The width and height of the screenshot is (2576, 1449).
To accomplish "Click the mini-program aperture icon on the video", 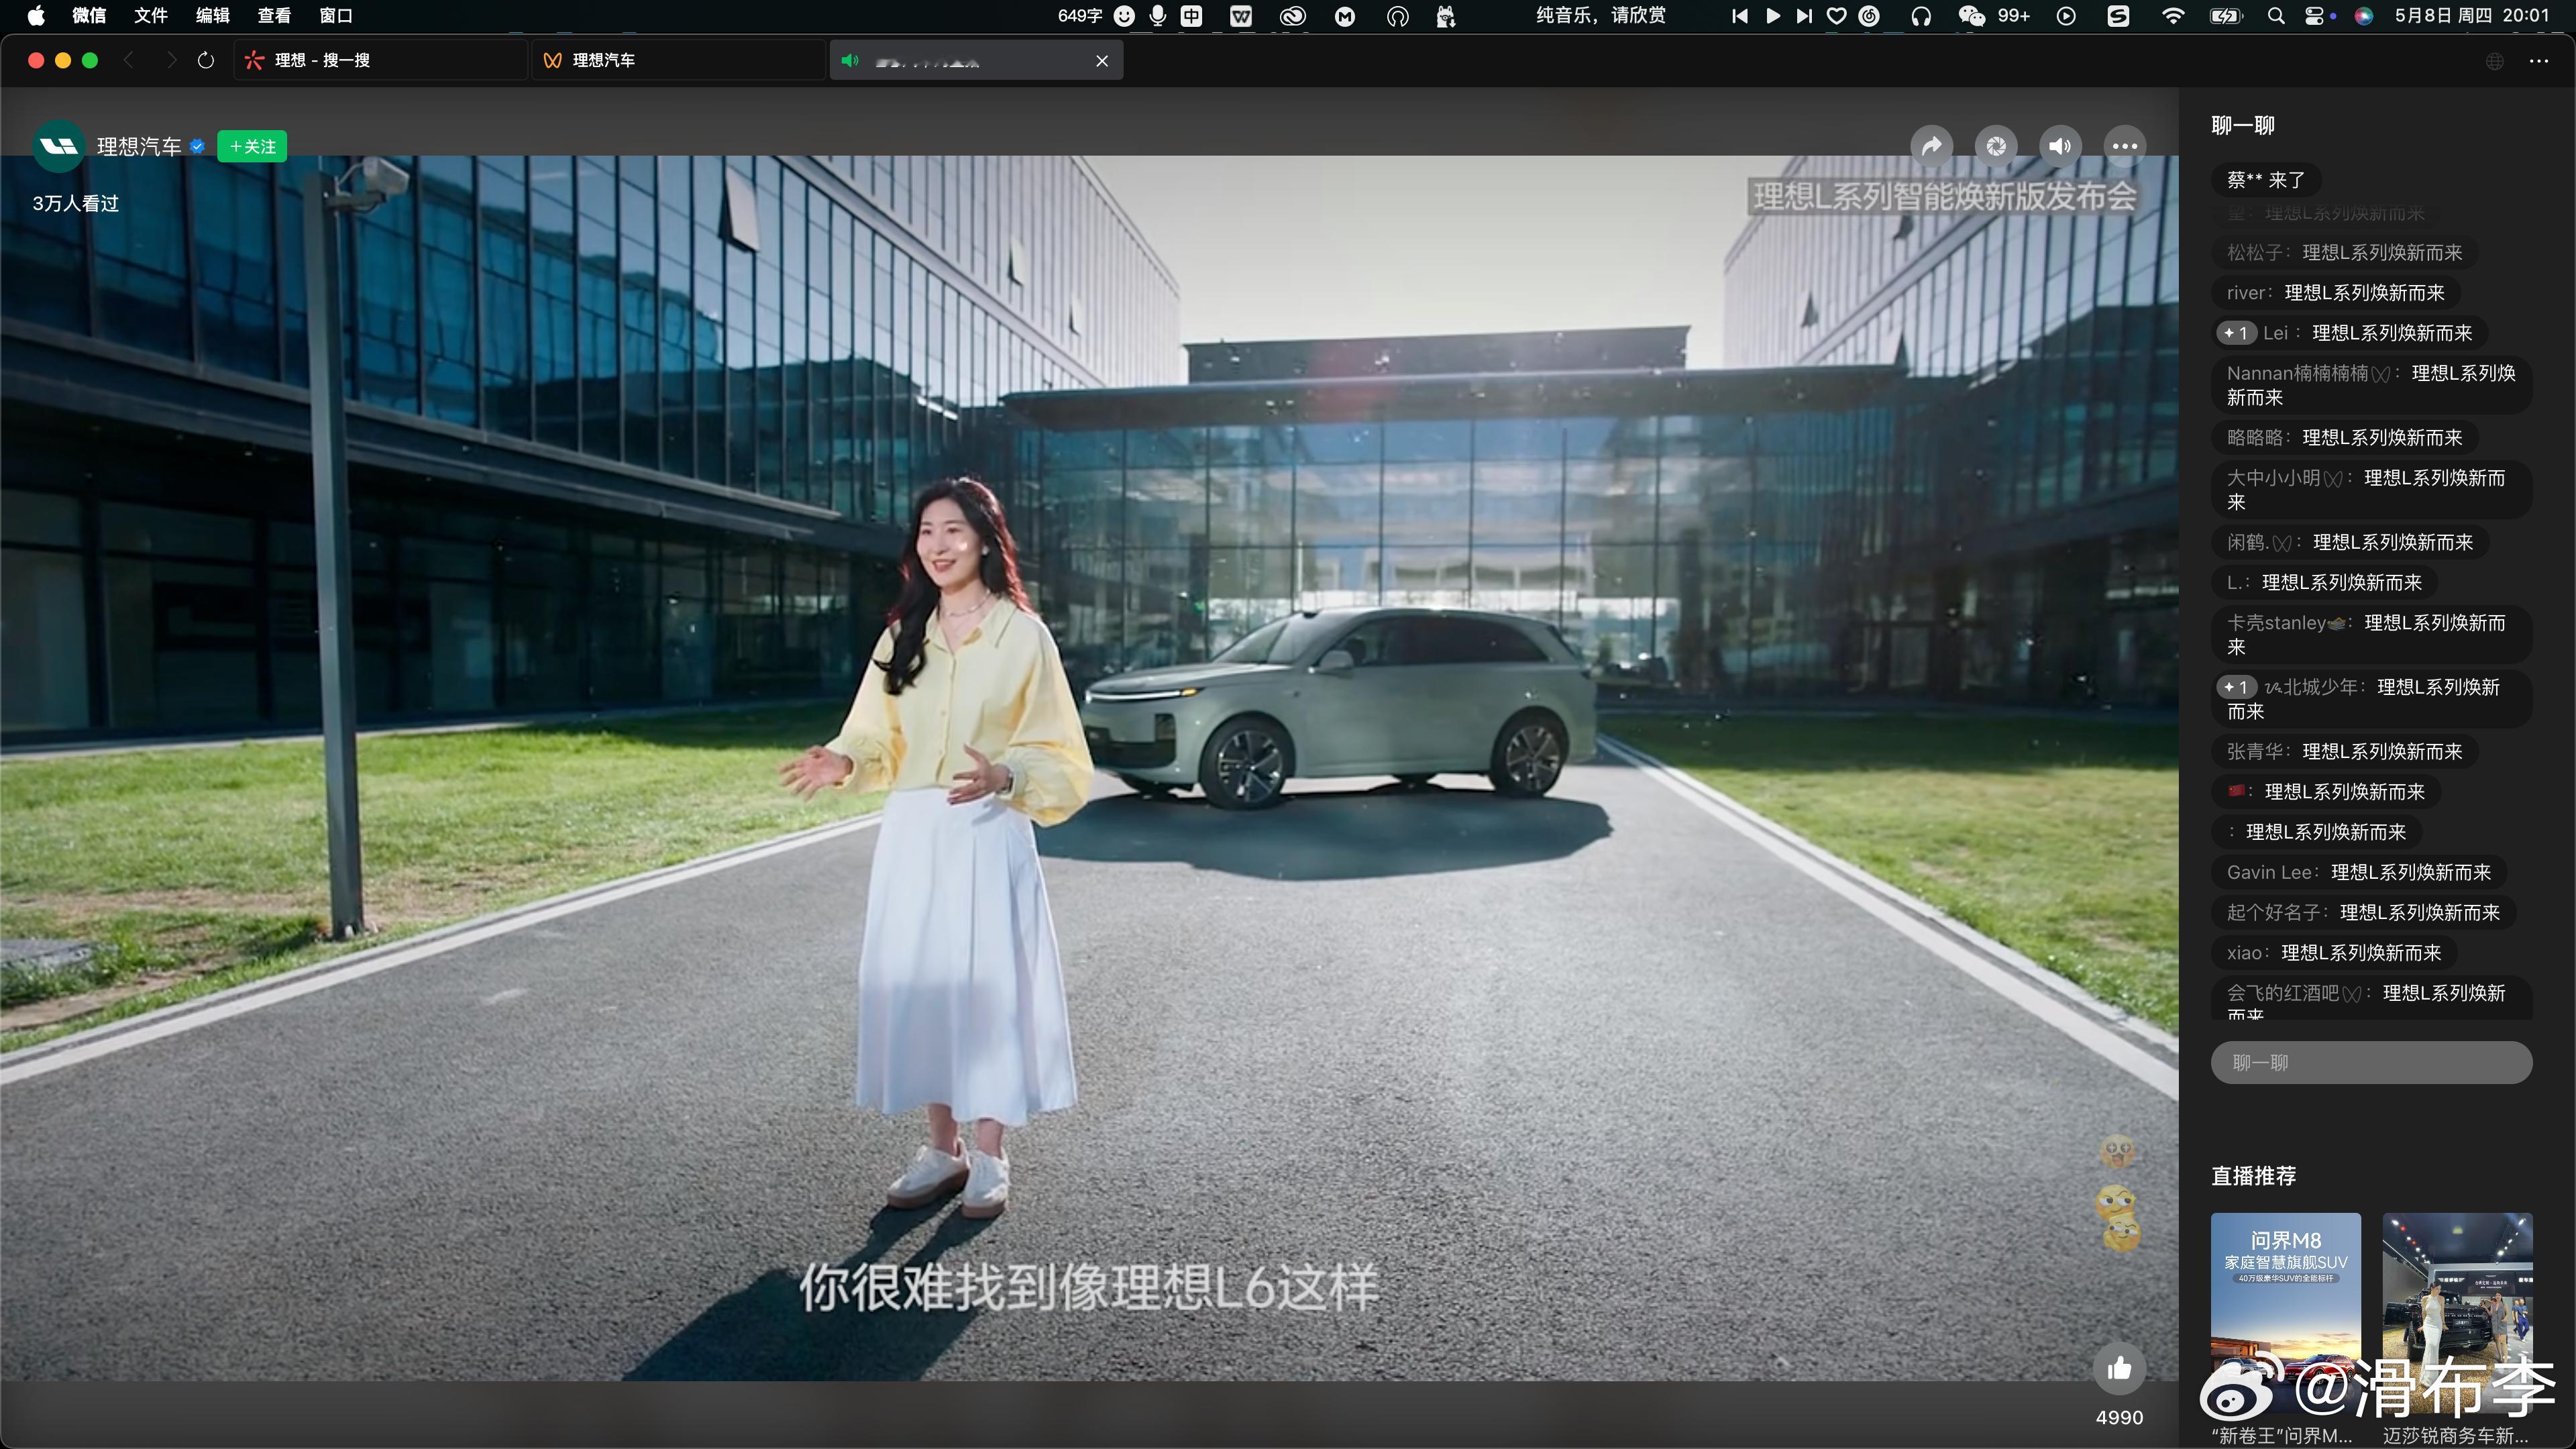I will 1996,147.
